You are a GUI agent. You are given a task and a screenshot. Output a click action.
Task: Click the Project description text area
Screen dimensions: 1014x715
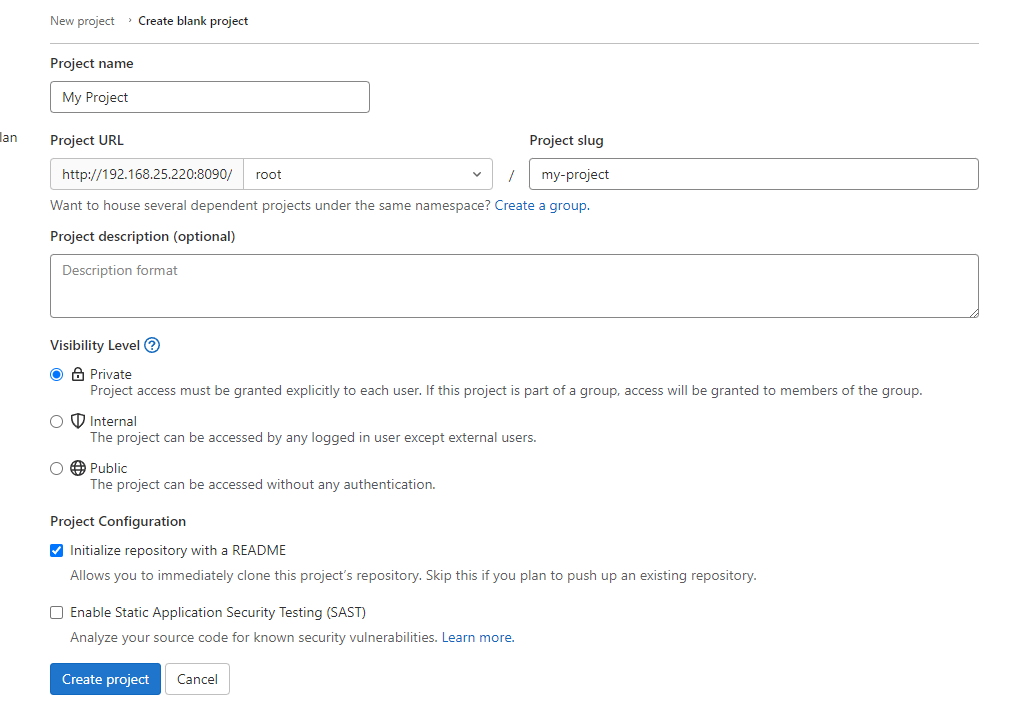[x=514, y=286]
